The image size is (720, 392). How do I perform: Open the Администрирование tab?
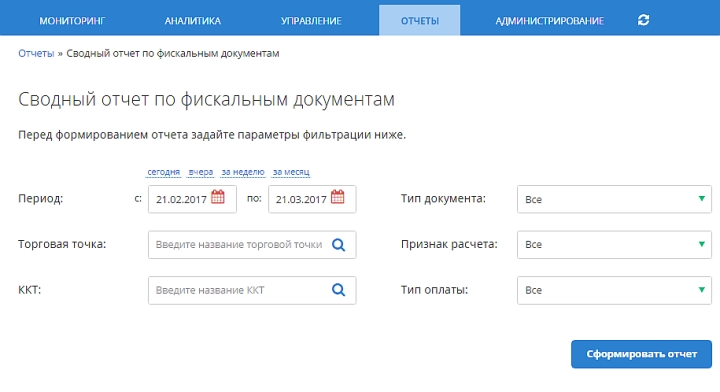[x=549, y=21]
